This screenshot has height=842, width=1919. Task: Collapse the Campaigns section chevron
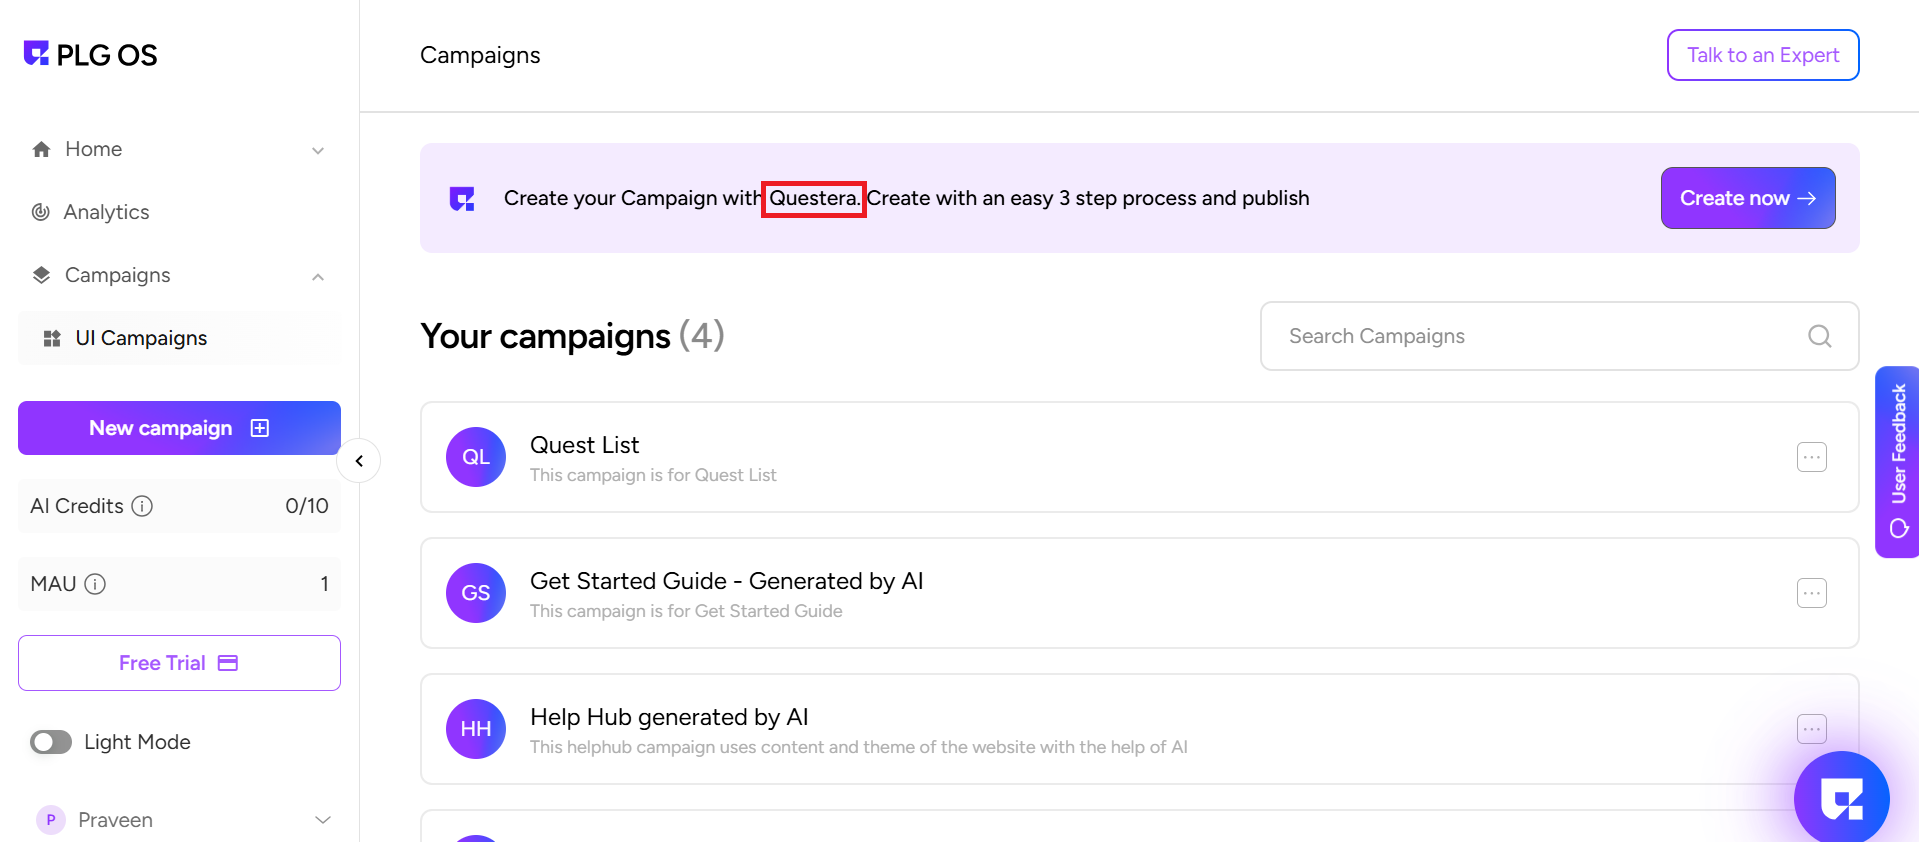[318, 276]
